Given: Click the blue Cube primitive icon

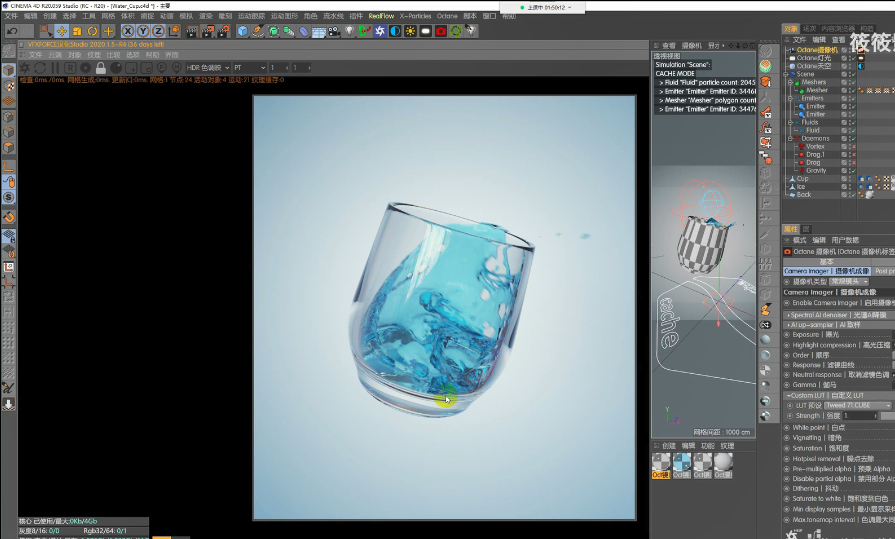Looking at the screenshot, I should (243, 31).
